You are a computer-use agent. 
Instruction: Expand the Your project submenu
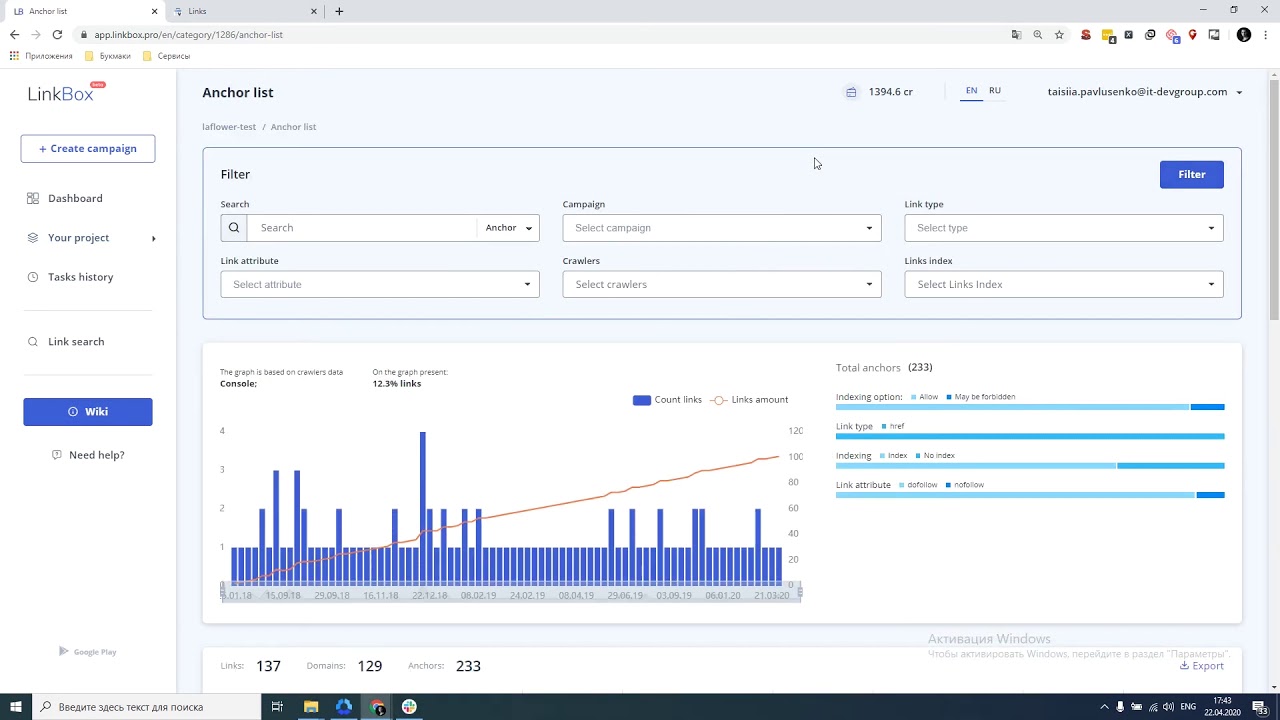[154, 238]
